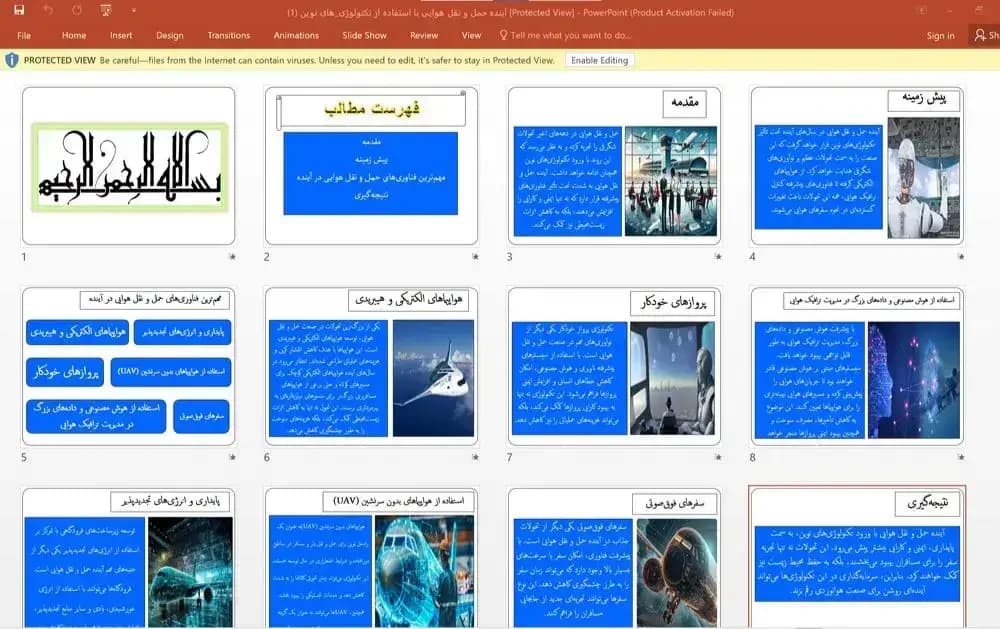This screenshot has width=1000, height=629.
Task: Open the Slide Show ribbon tab
Action: (x=364, y=36)
